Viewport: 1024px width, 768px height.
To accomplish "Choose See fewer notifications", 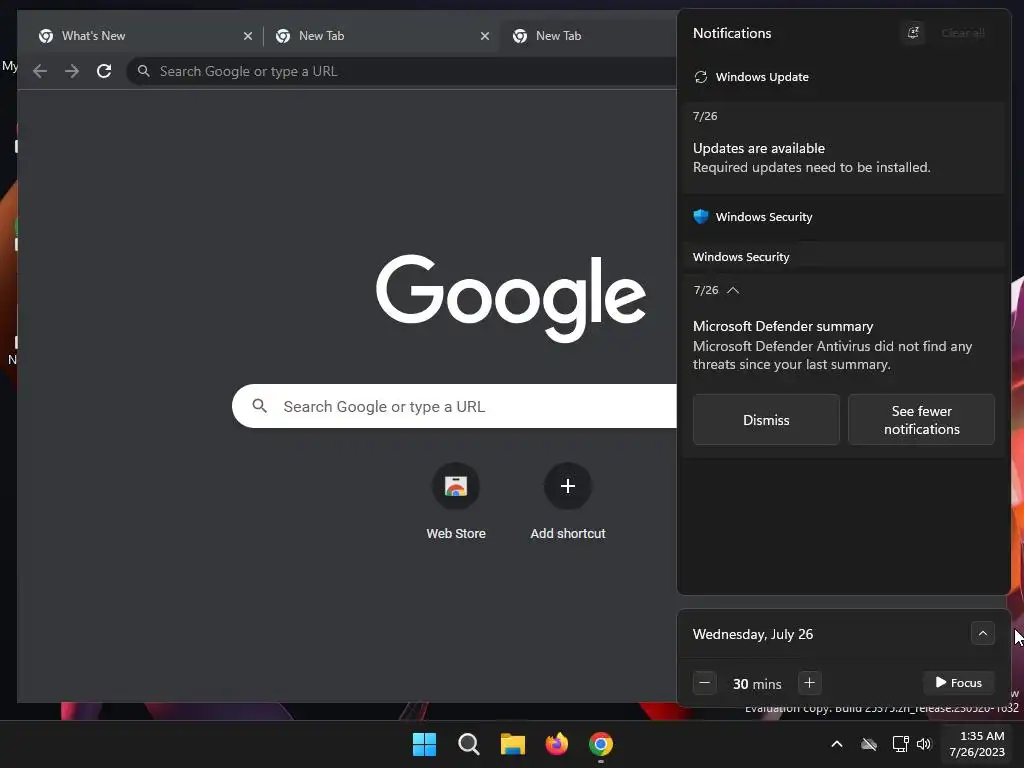I will click(x=921, y=420).
